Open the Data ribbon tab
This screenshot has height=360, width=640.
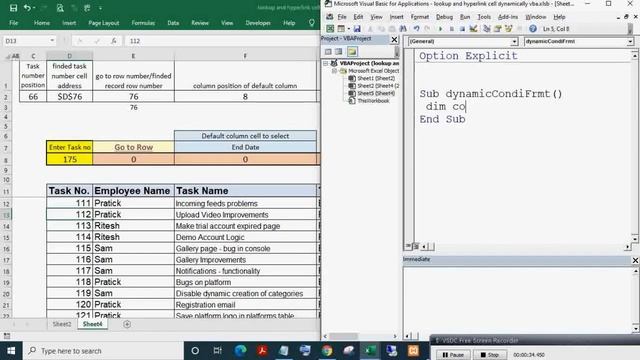[x=173, y=23]
